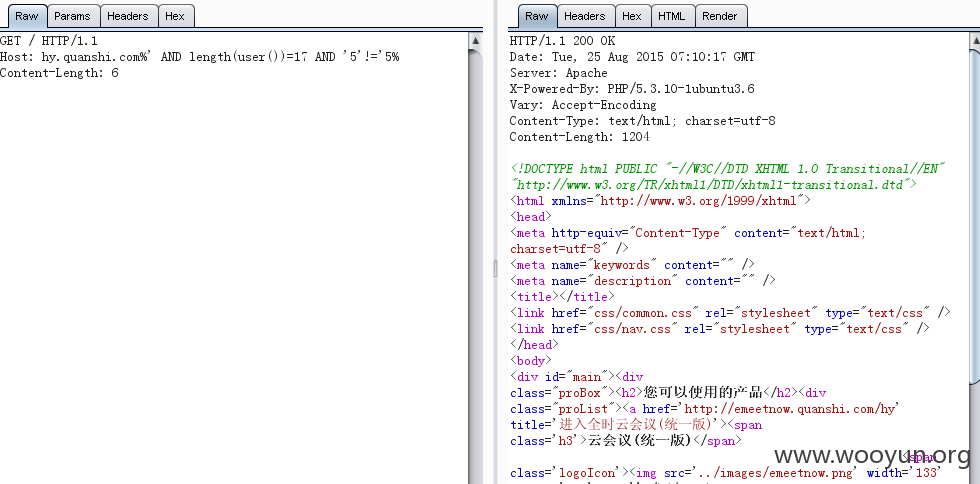The height and width of the screenshot is (484, 980).
Task: Click the request pane scroll-up arrow
Action: click(476, 41)
